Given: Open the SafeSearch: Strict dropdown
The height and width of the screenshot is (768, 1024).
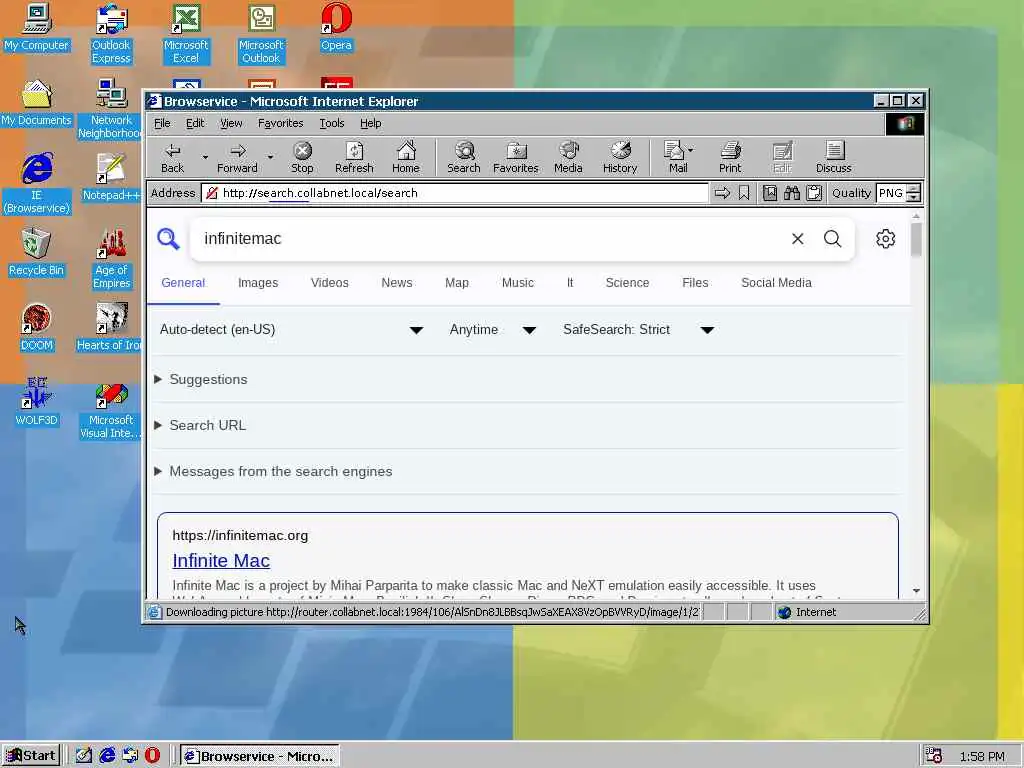Looking at the screenshot, I should [638, 330].
